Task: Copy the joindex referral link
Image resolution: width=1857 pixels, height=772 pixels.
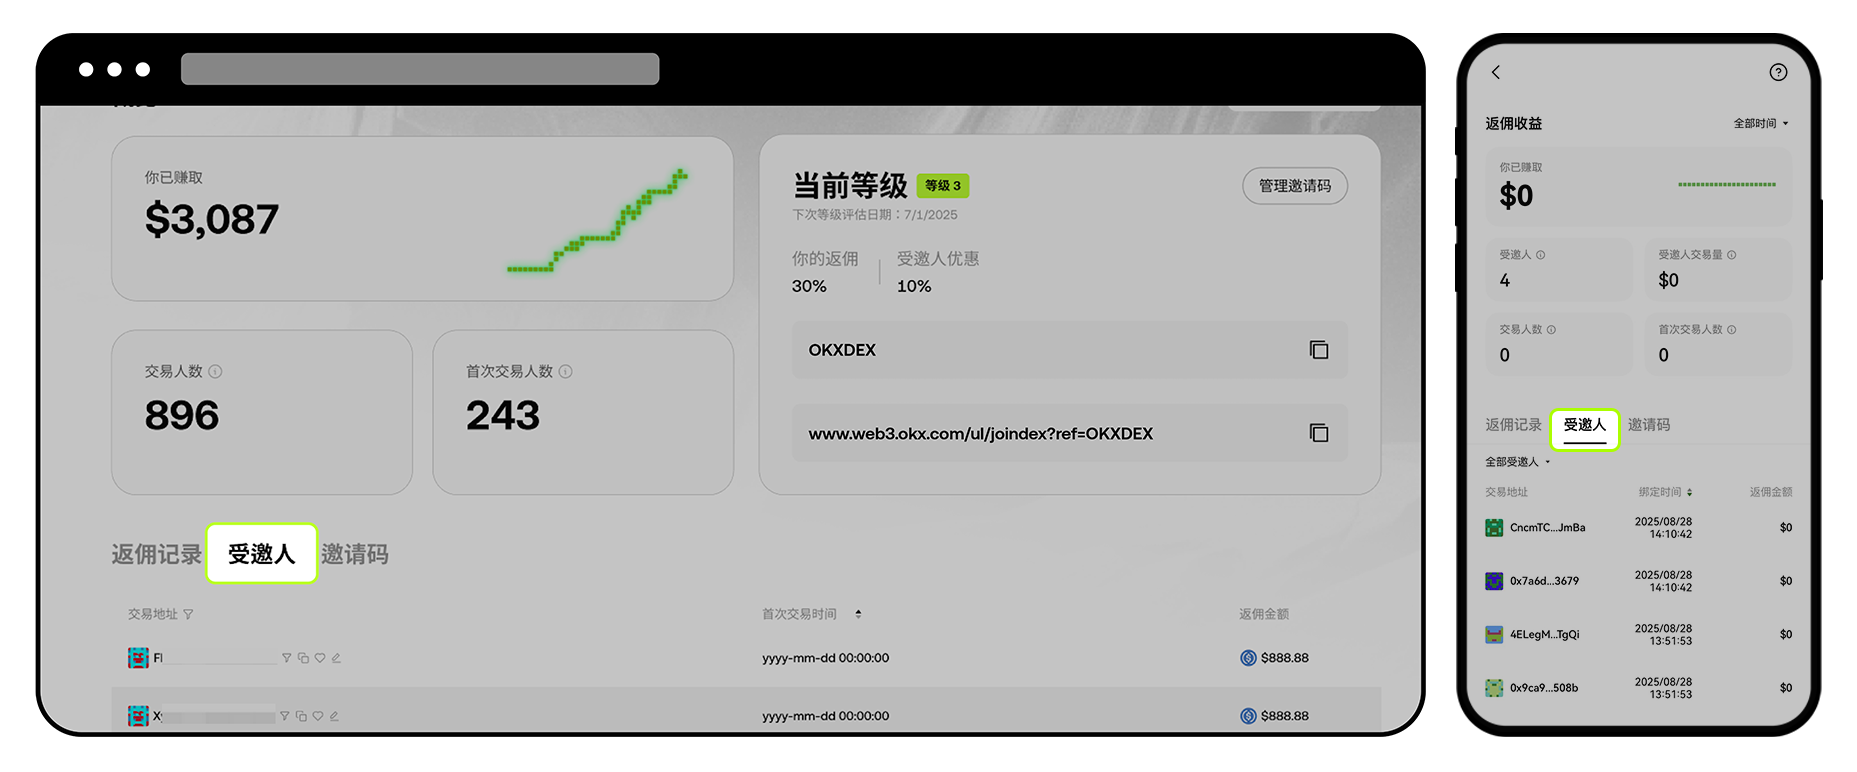Action: click(x=1319, y=433)
